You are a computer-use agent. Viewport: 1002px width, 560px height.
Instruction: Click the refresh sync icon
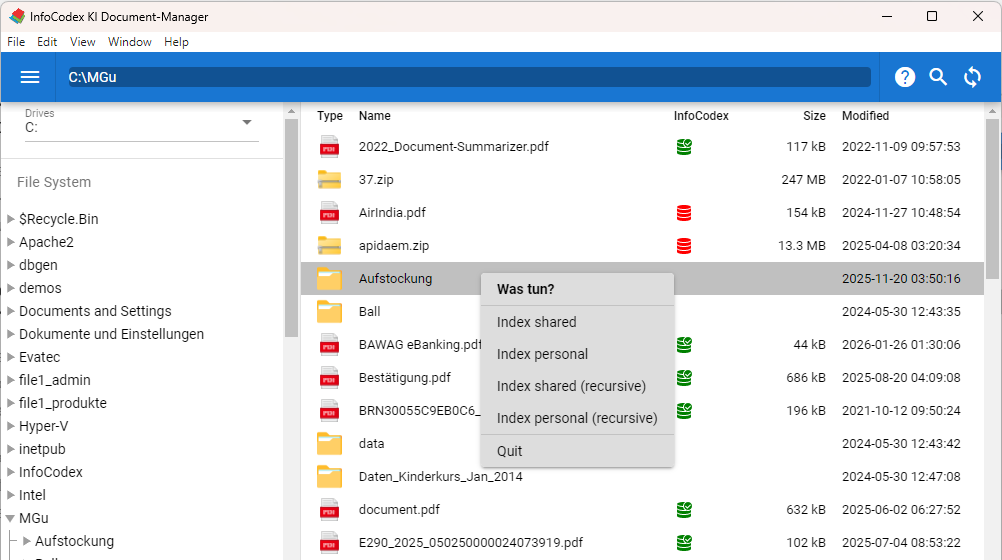click(972, 77)
